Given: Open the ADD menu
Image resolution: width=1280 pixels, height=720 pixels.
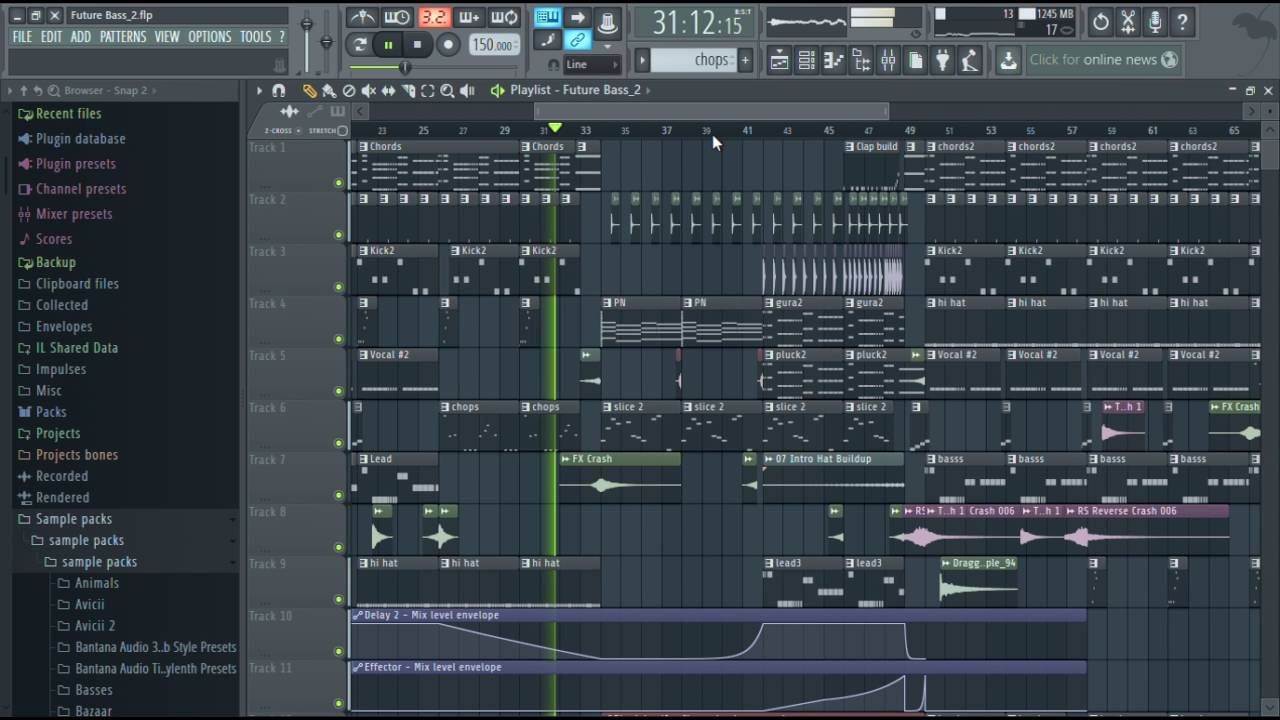Looking at the screenshot, I should point(81,37).
